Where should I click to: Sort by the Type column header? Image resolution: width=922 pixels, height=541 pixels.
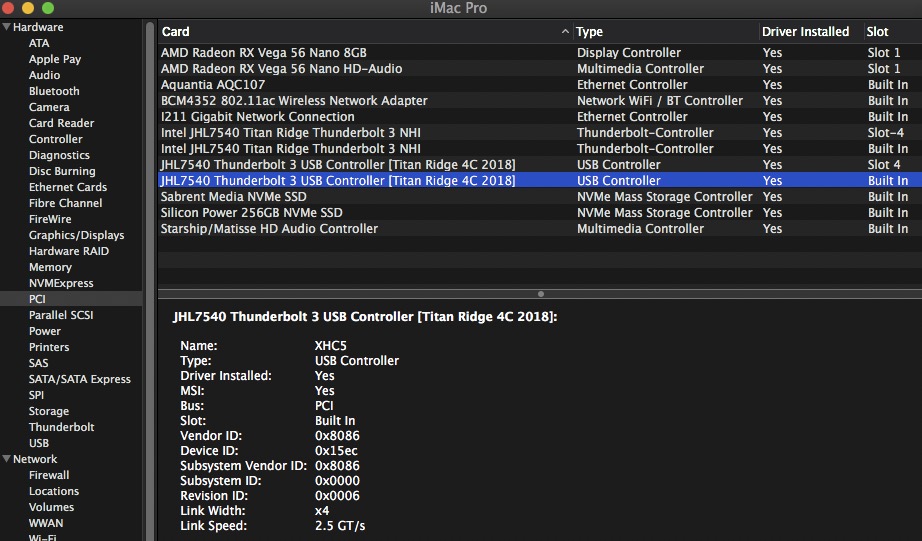[x=589, y=32]
